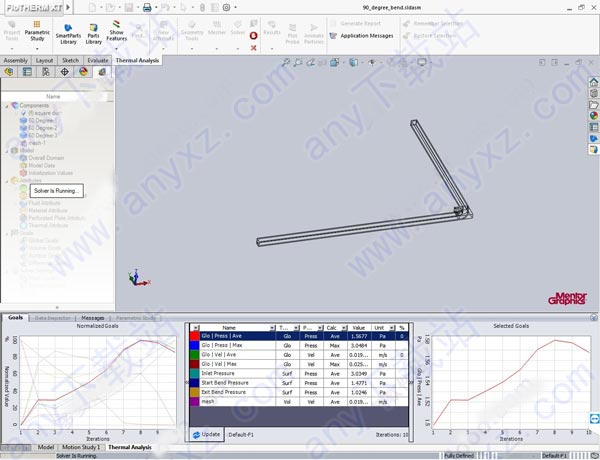Open the Show Features dropdown arrow
The height and width of the screenshot is (460, 600).
(x=116, y=49)
